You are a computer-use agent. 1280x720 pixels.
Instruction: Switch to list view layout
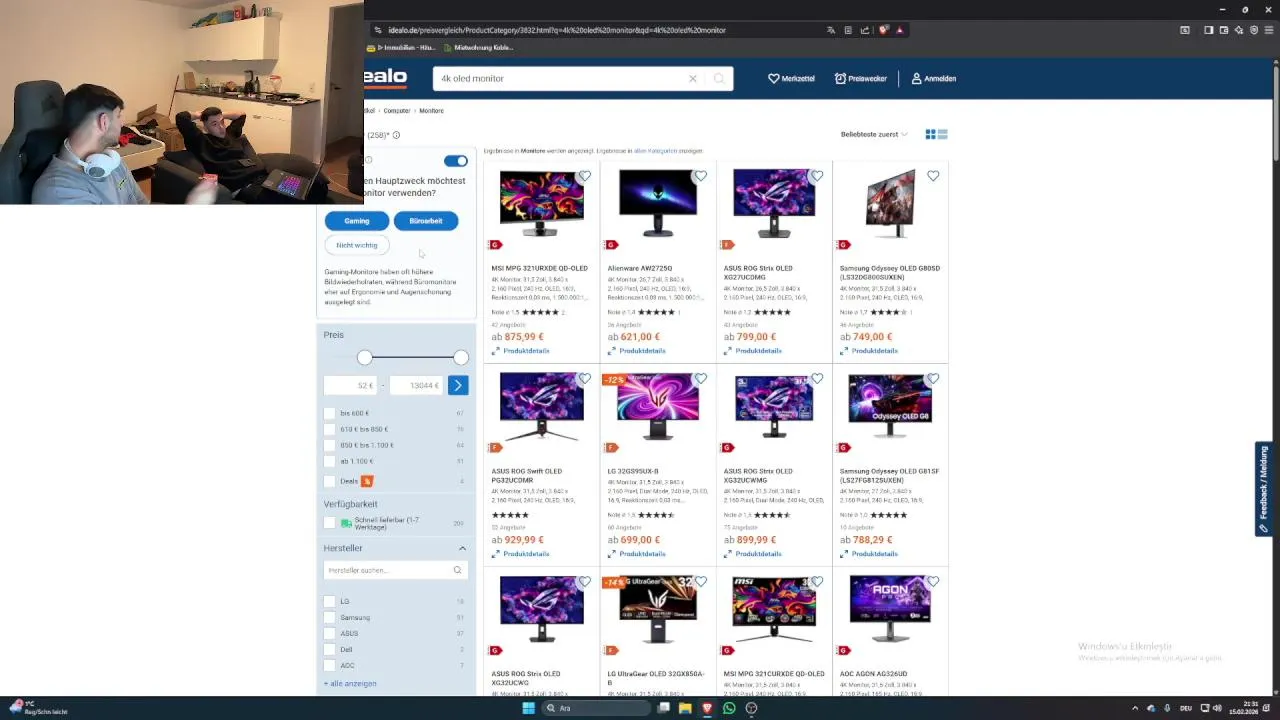pos(942,134)
